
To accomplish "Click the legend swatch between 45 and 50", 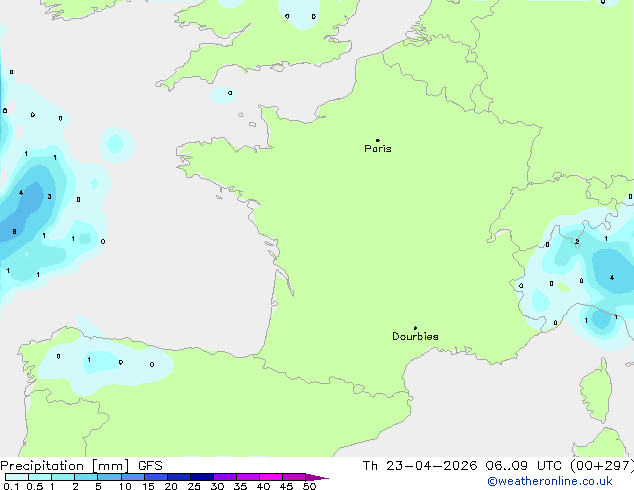I will click(294, 477).
